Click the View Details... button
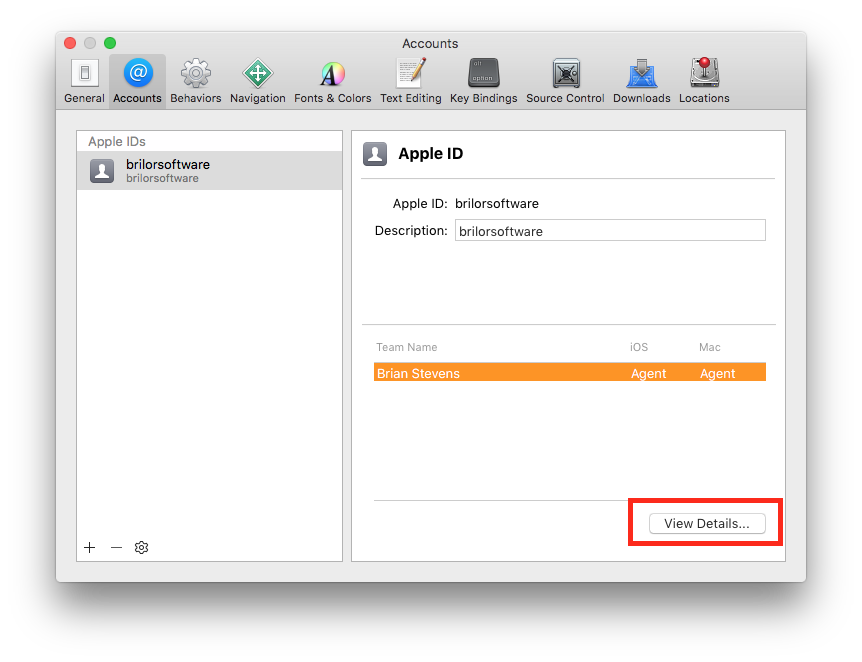Screen dimensions: 862x662 click(707, 523)
